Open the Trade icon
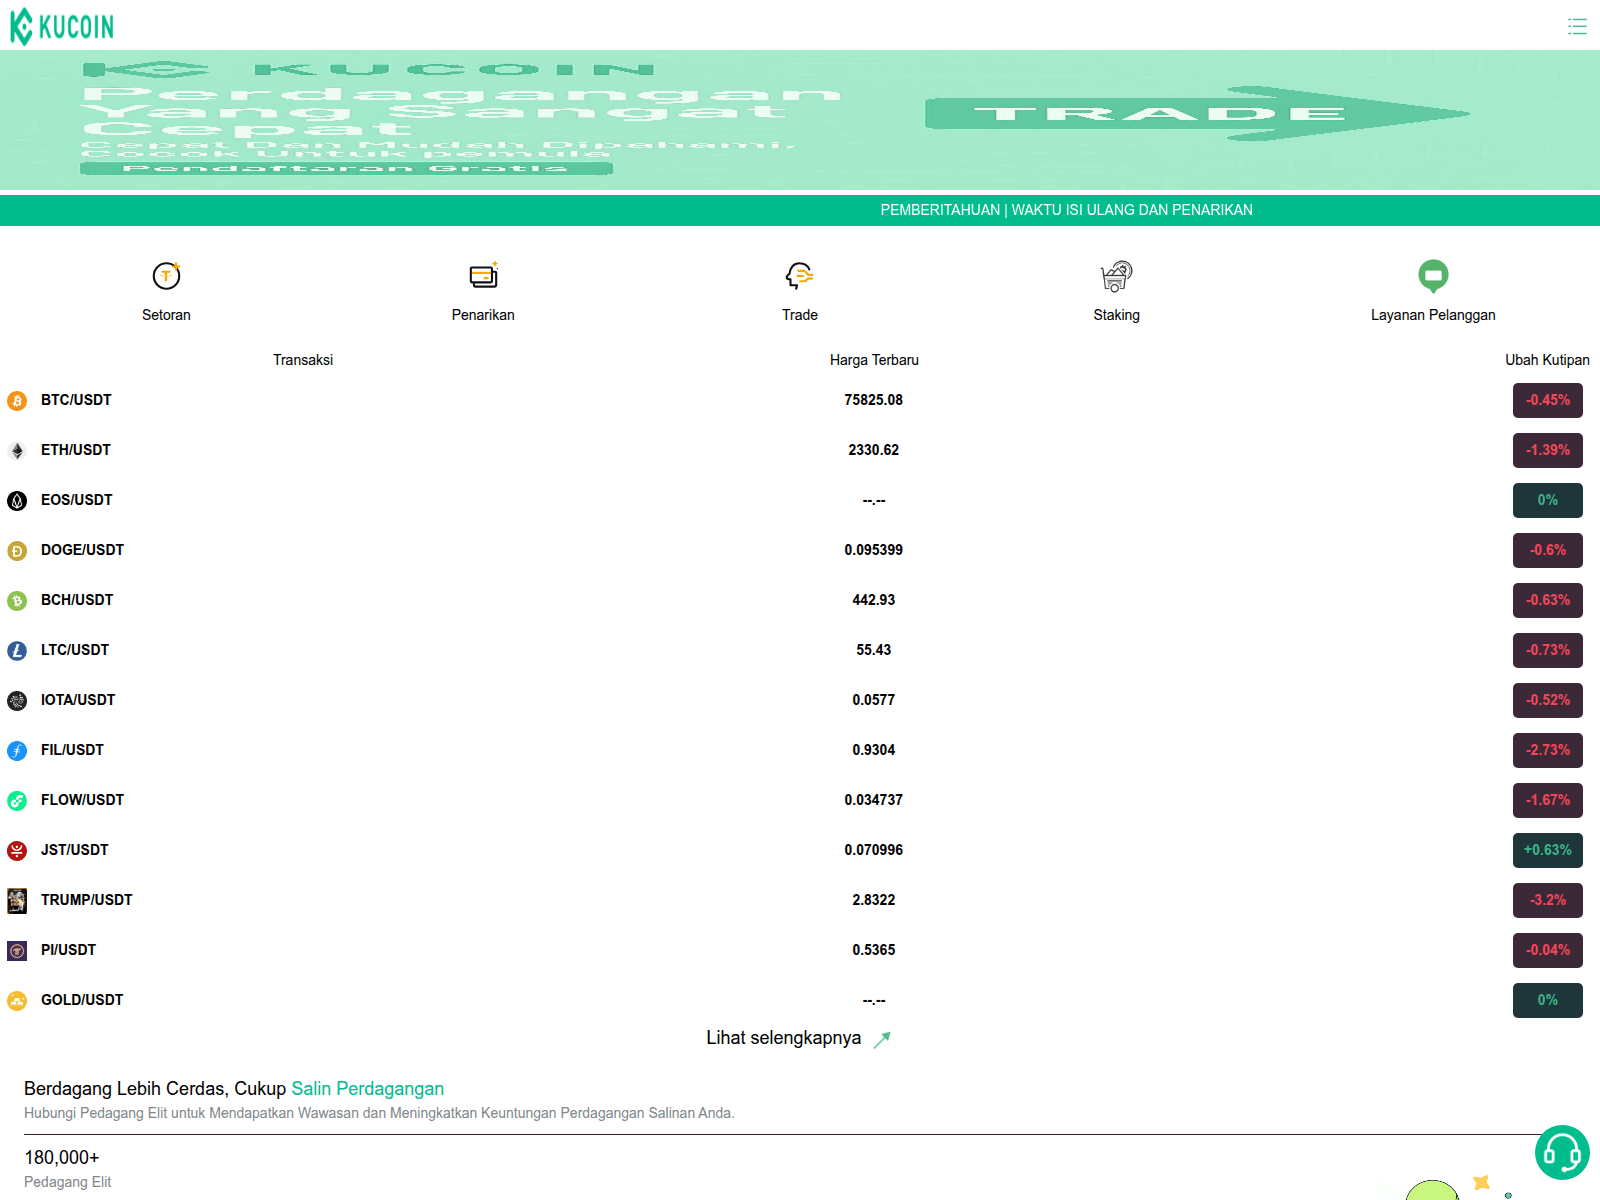 tap(800, 275)
